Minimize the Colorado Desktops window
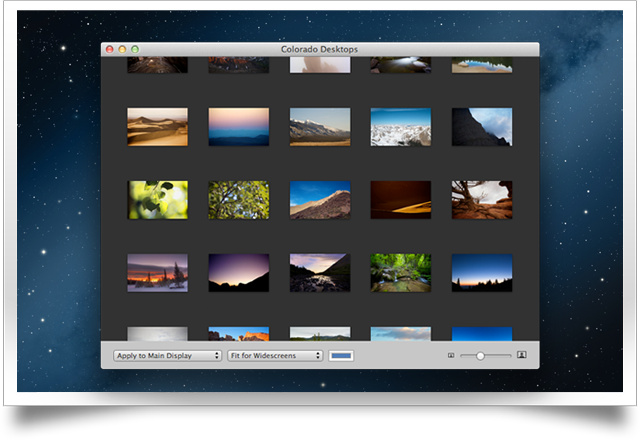The height and width of the screenshot is (440, 640). (122, 49)
